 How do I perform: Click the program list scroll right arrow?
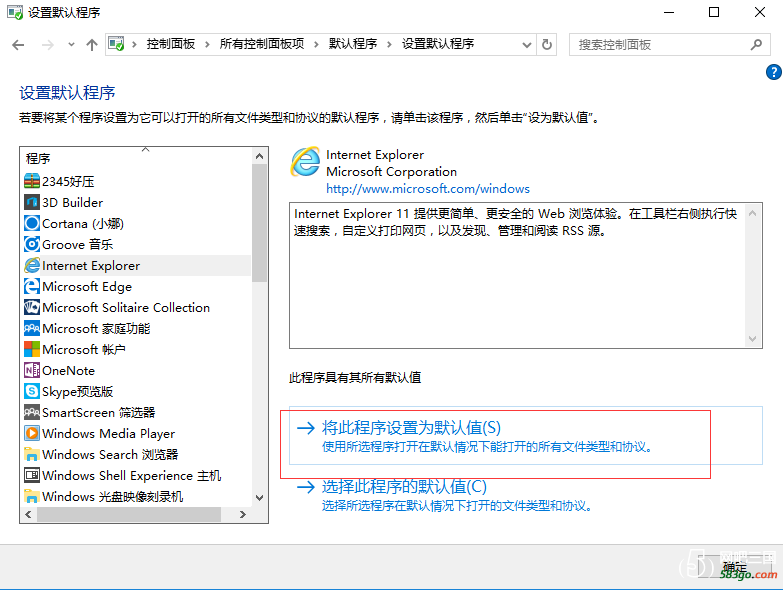point(243,514)
